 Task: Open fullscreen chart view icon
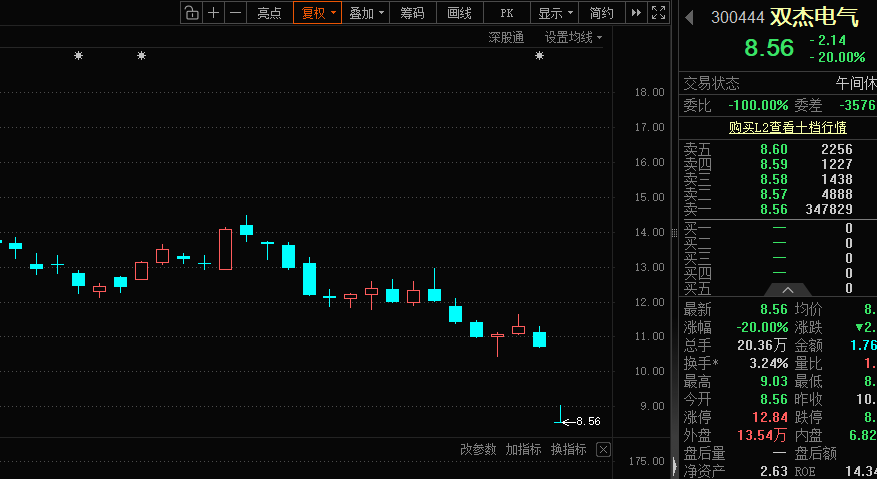point(659,13)
